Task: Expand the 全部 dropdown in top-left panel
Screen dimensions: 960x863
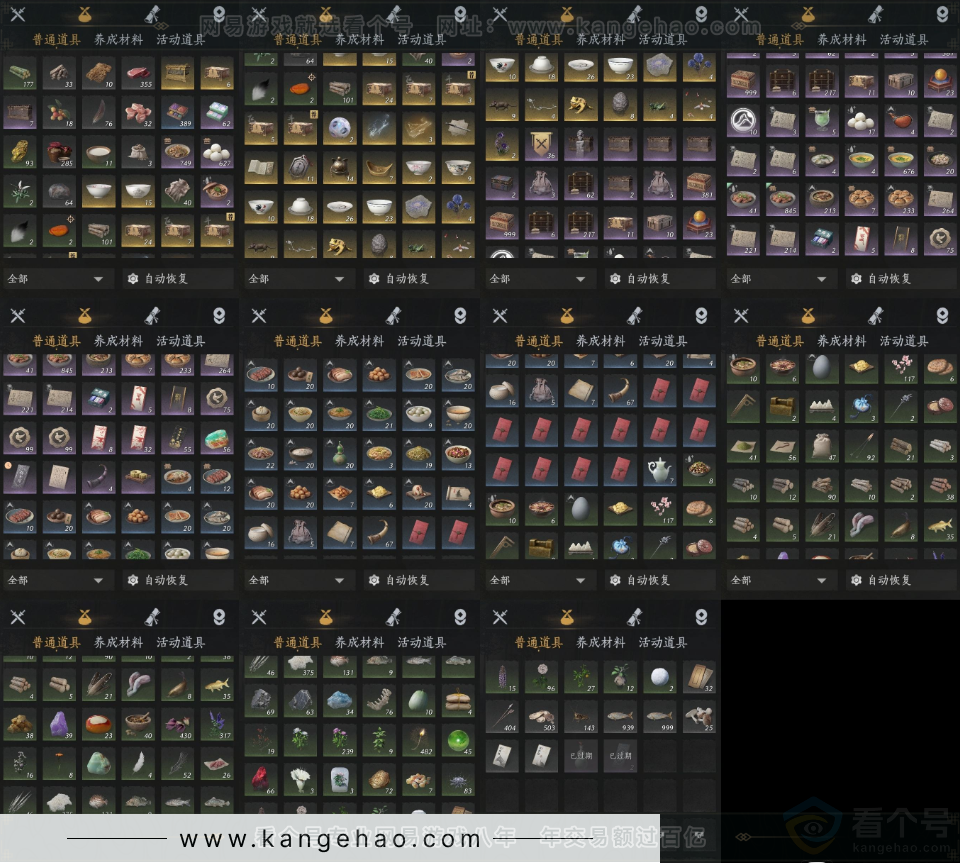Action: click(x=57, y=278)
